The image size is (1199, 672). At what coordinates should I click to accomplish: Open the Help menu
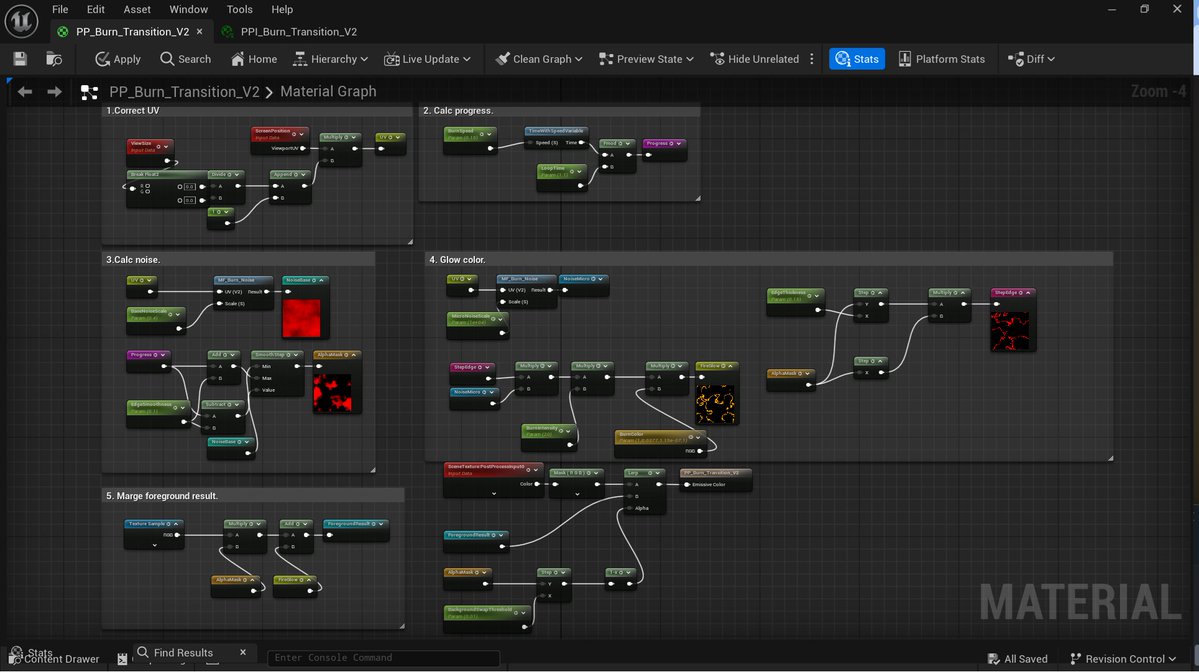282,9
